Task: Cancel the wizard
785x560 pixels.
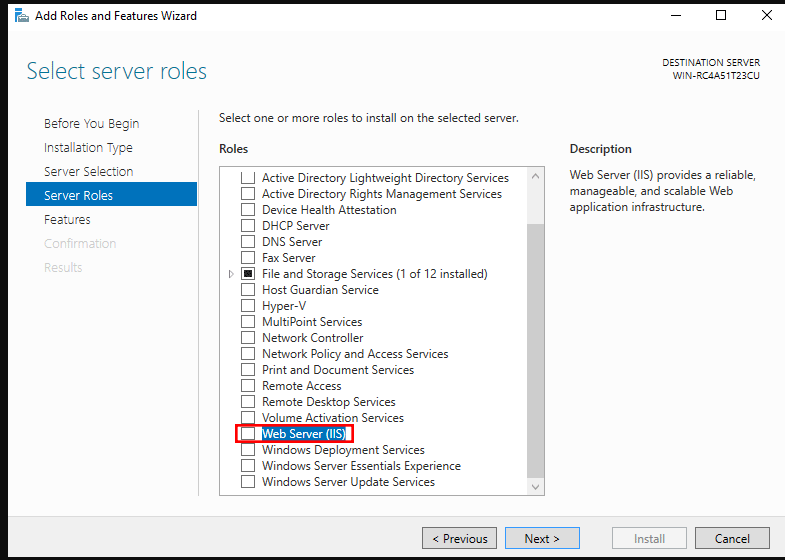Action: coord(732,538)
